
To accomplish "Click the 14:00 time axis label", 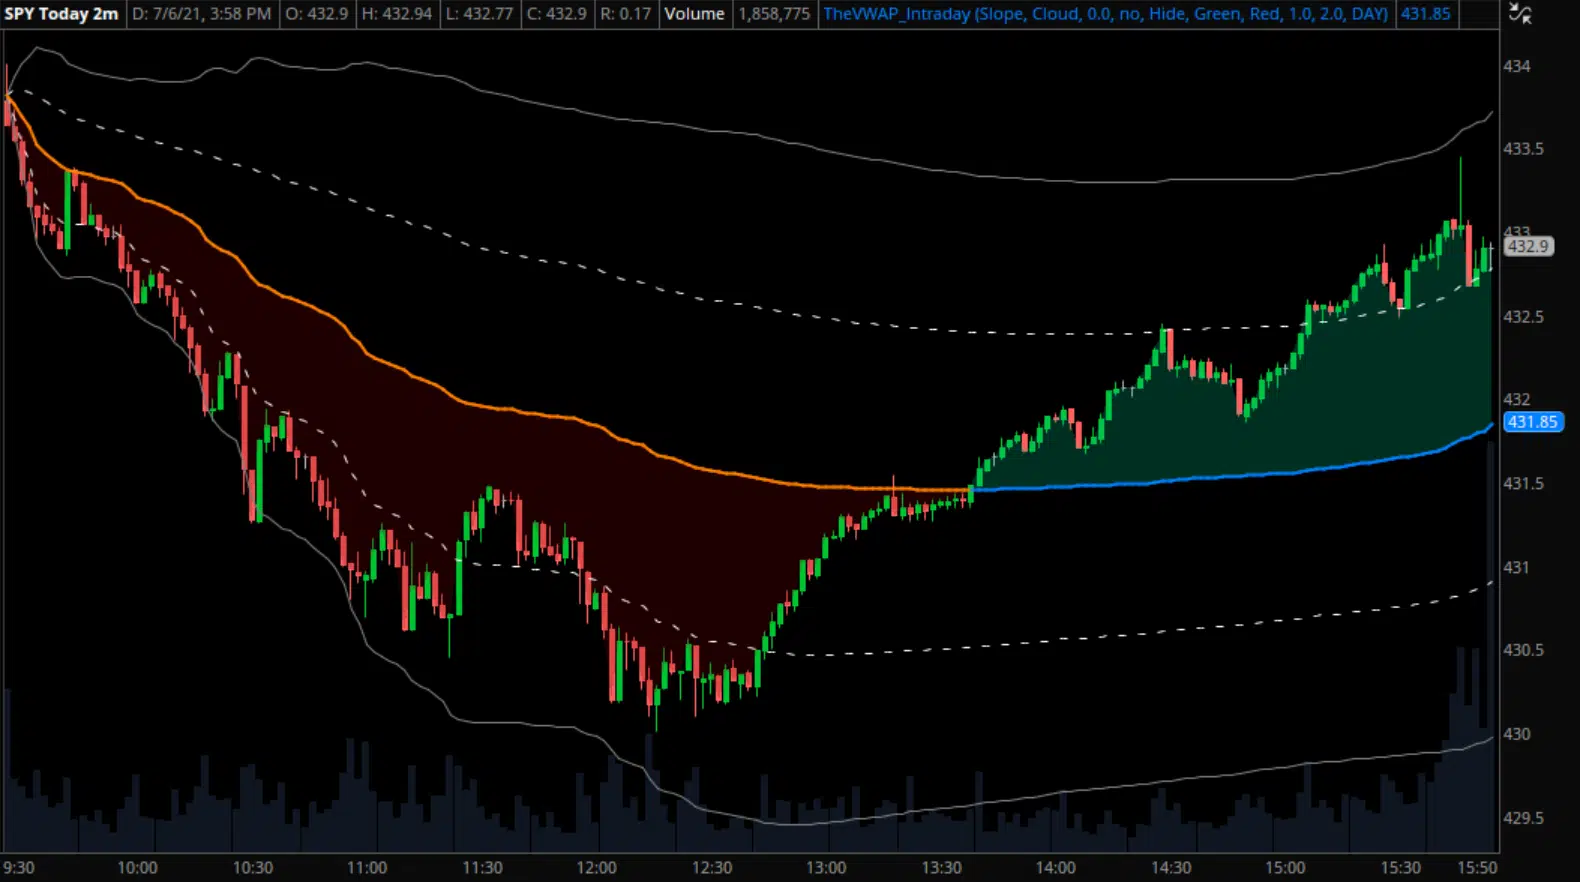I will [x=1056, y=868].
